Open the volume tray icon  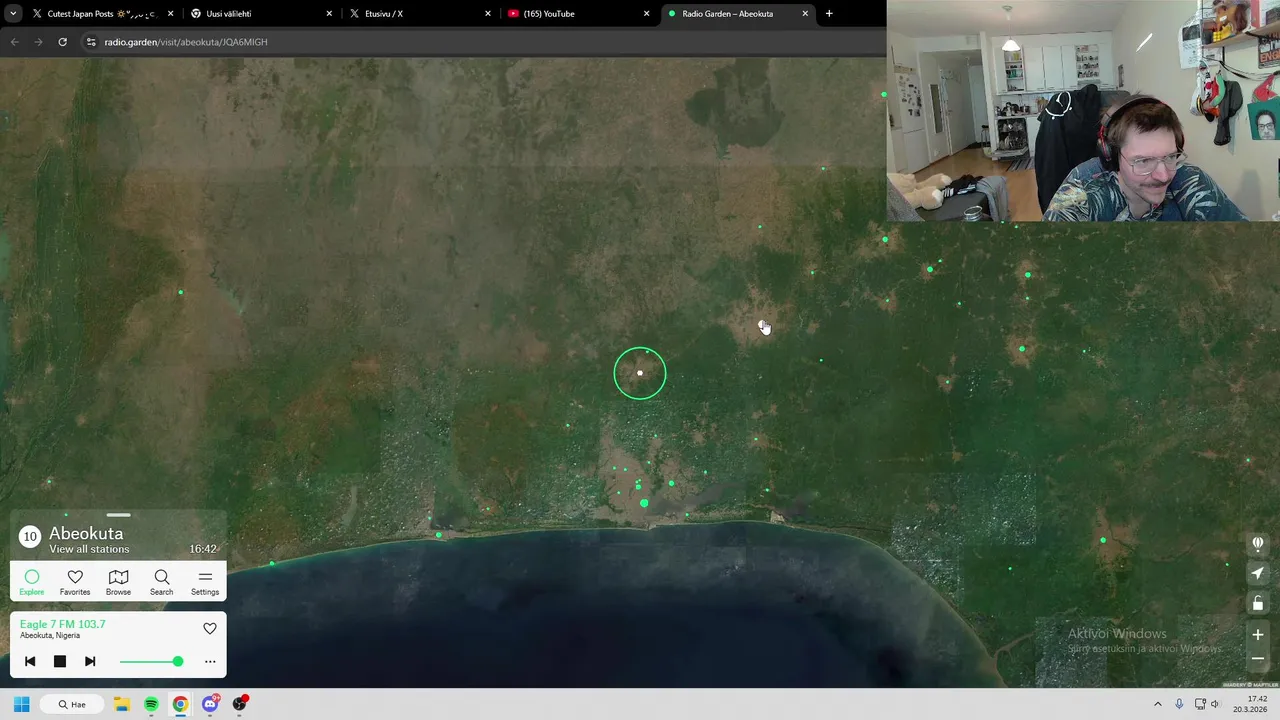pos(1216,704)
